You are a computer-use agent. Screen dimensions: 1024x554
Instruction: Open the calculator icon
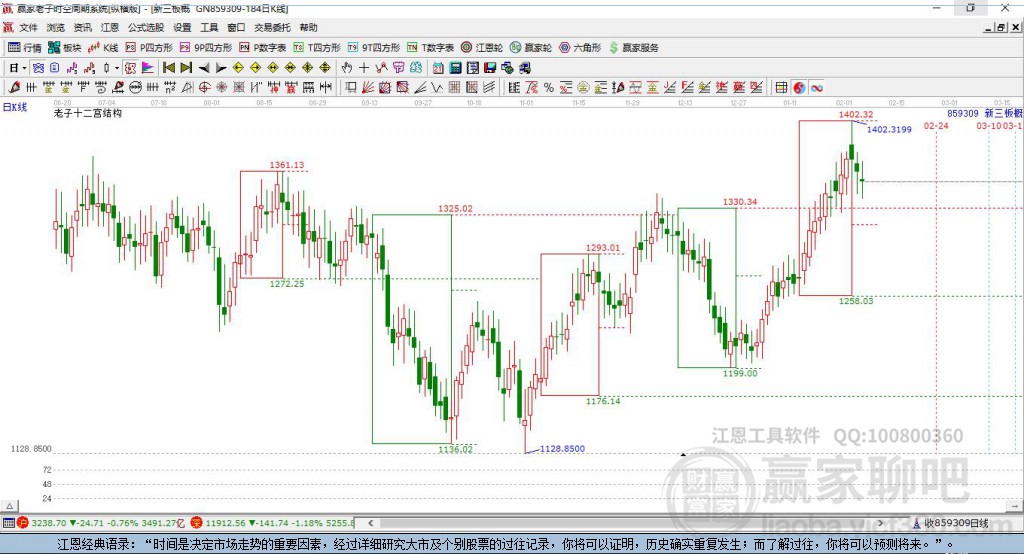point(455,68)
